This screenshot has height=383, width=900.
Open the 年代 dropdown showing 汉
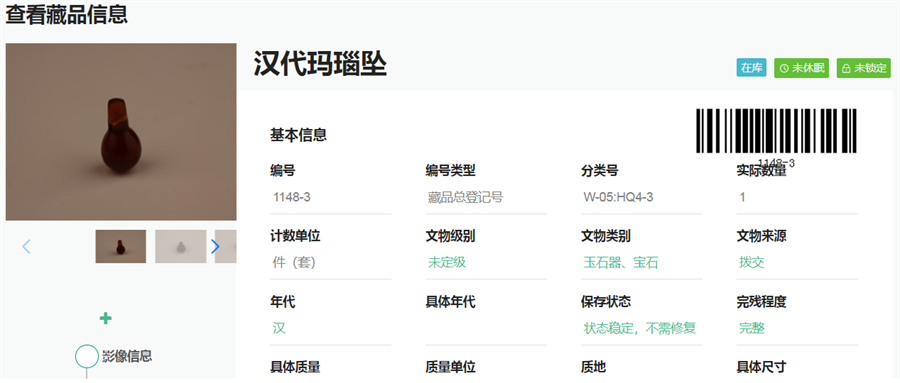click(x=331, y=328)
